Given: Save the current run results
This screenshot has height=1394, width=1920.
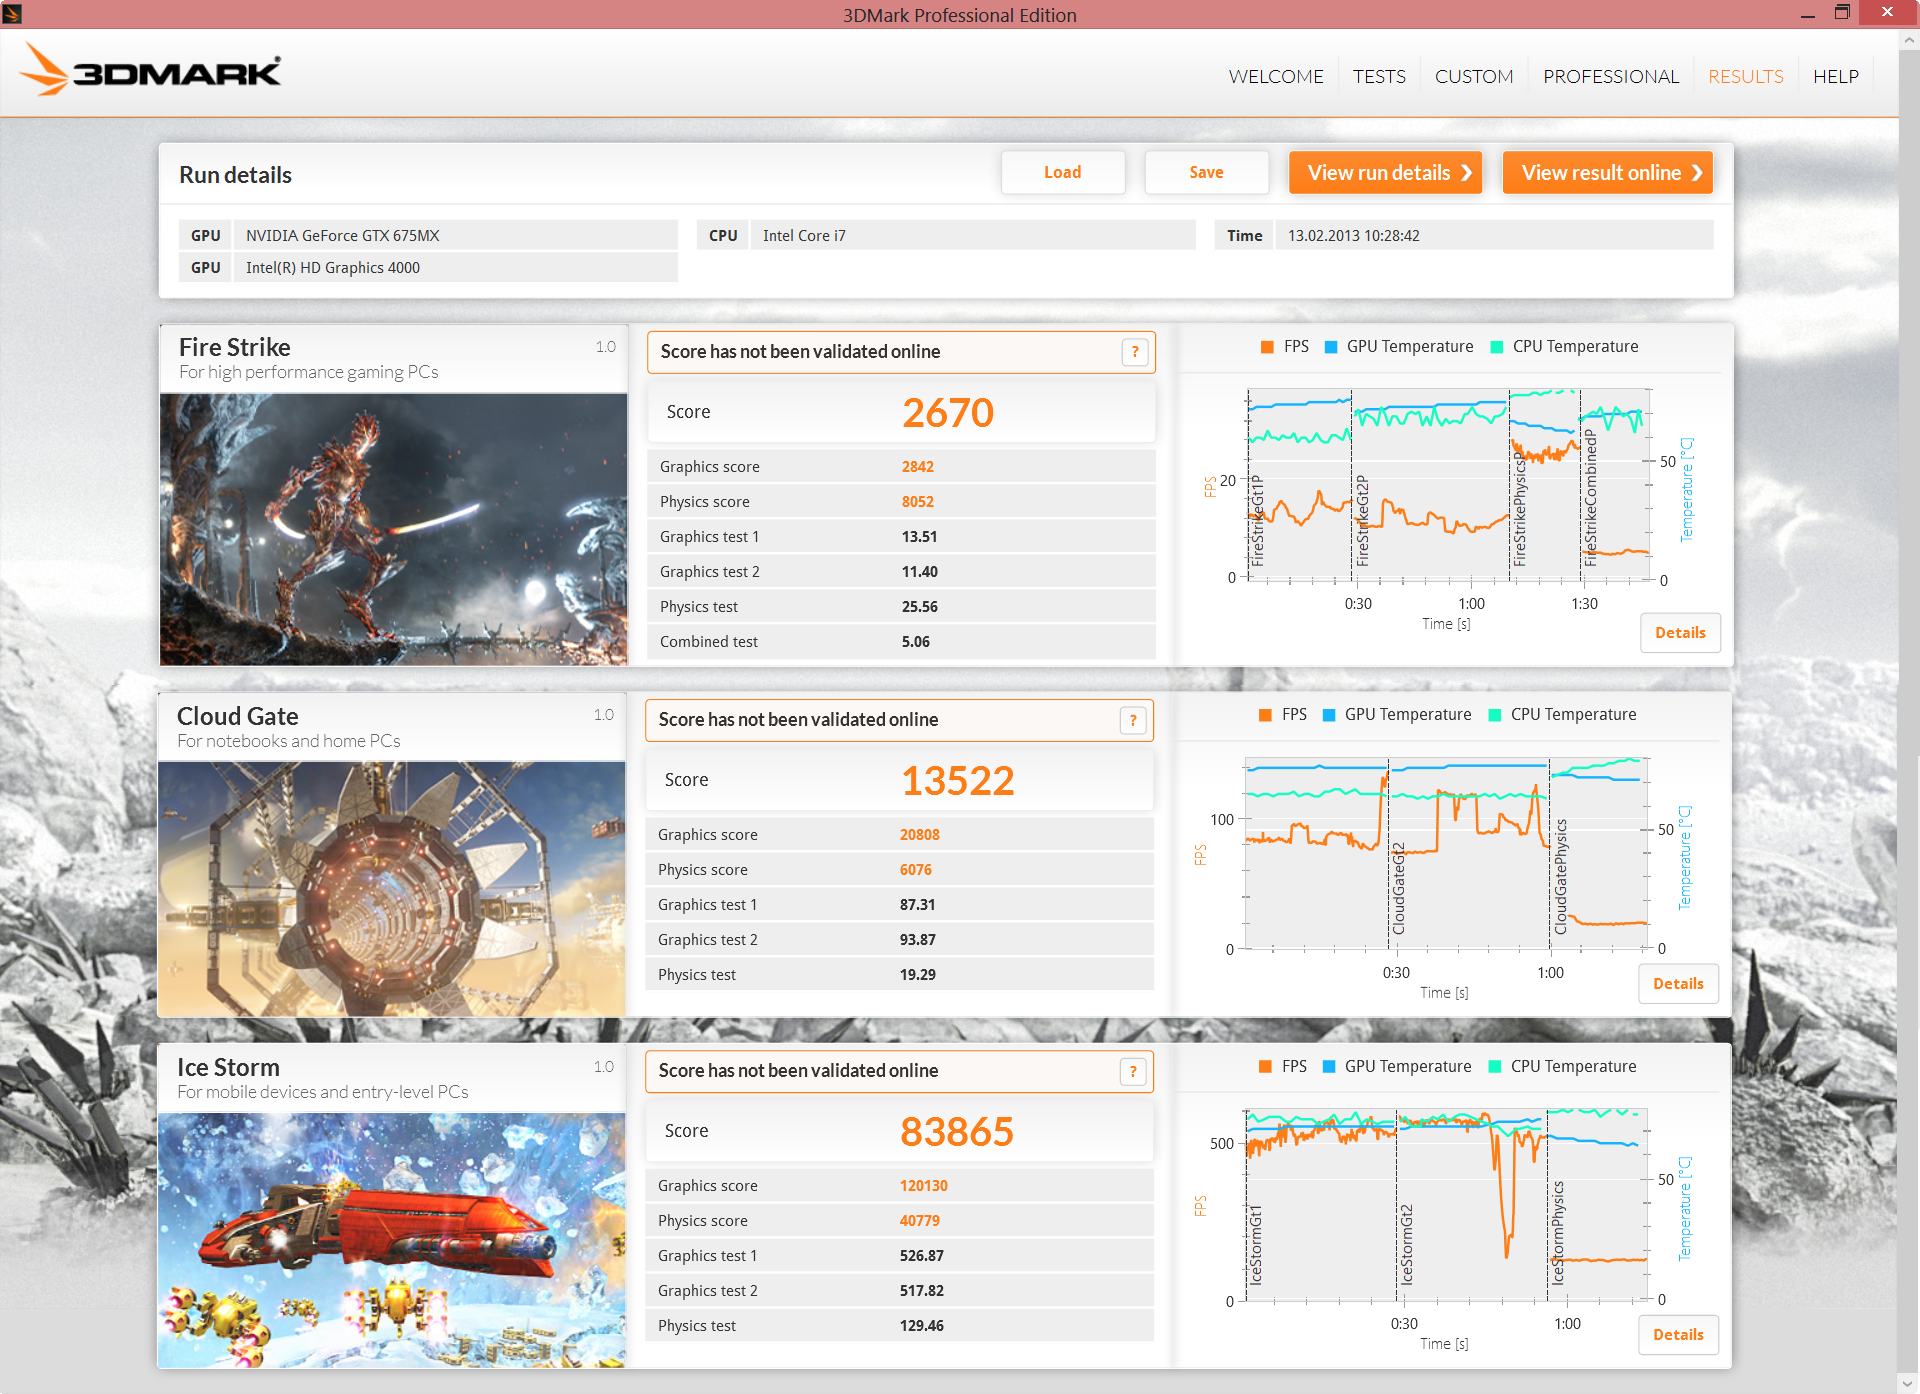Looking at the screenshot, I should click(x=1206, y=172).
